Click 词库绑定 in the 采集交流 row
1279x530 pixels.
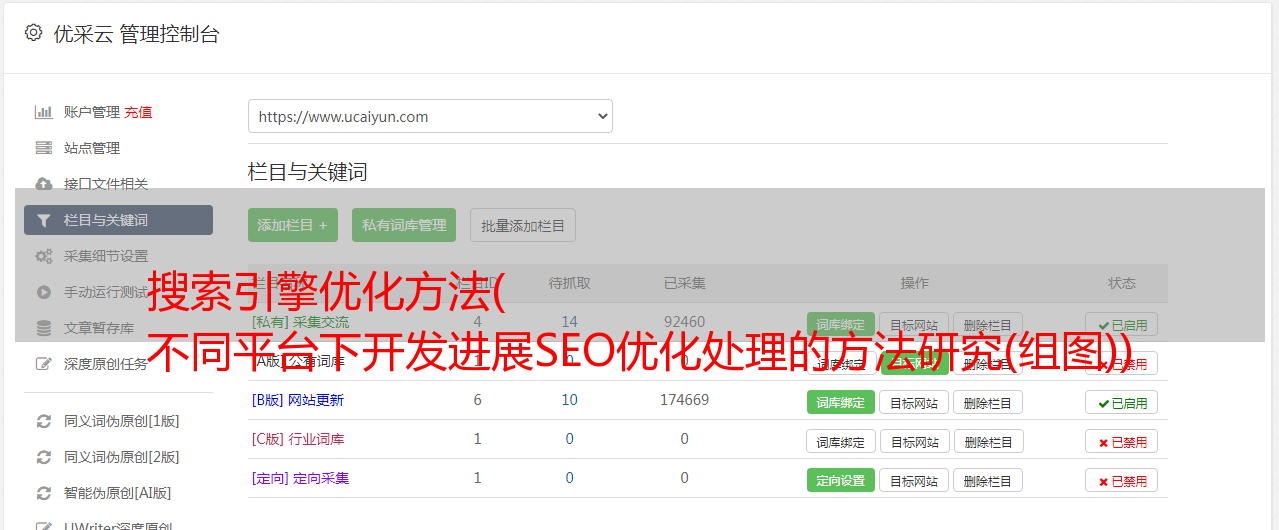tap(841, 324)
